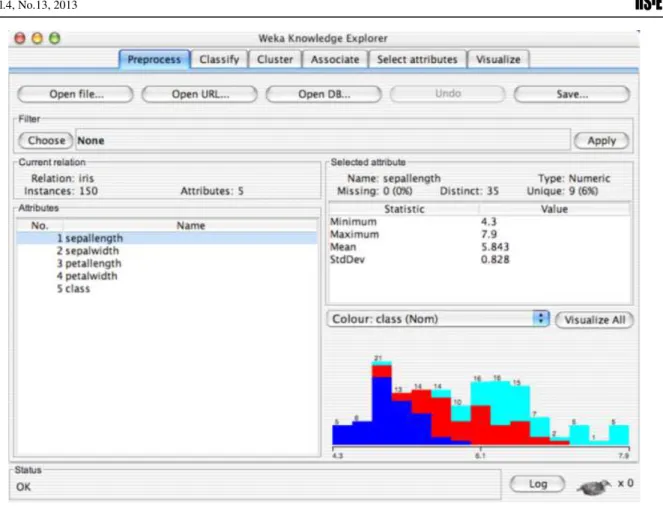Select the class attribute row

(167, 289)
